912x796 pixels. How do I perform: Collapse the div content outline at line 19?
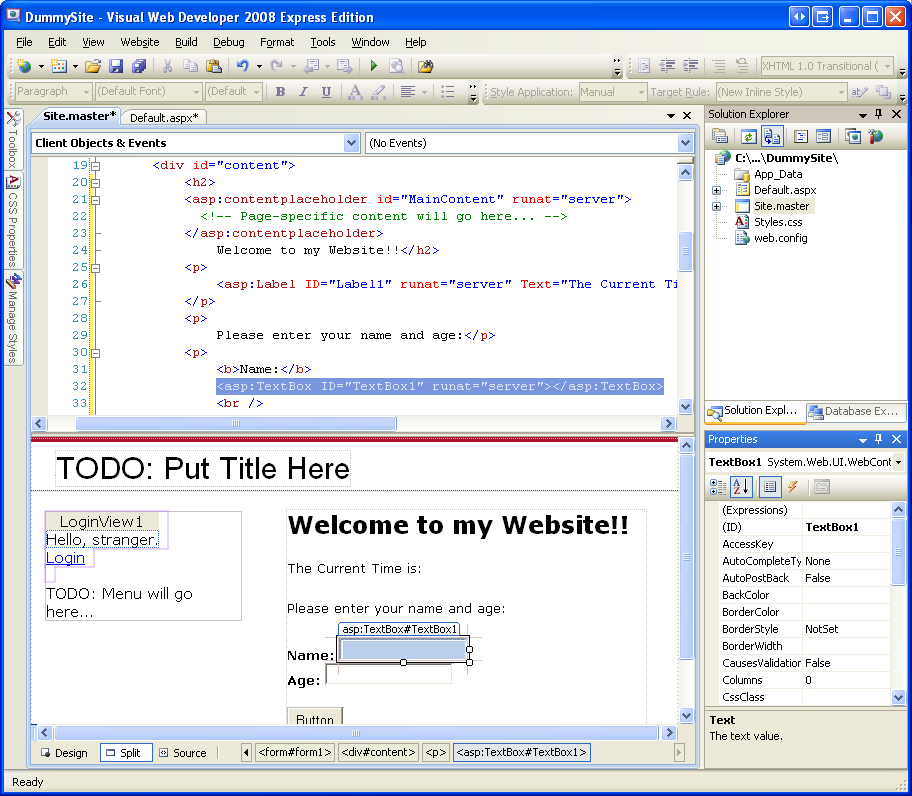(x=96, y=166)
